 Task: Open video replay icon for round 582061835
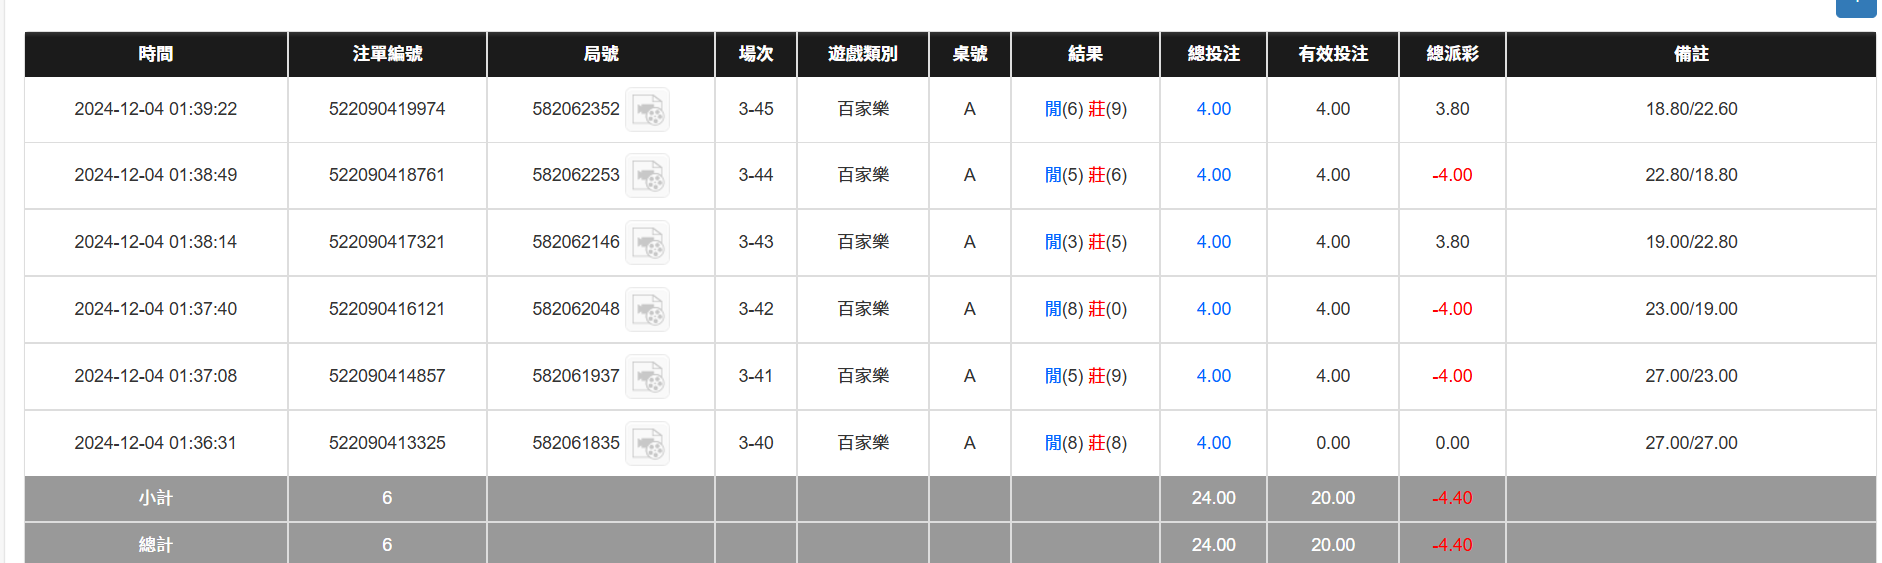[x=647, y=444]
